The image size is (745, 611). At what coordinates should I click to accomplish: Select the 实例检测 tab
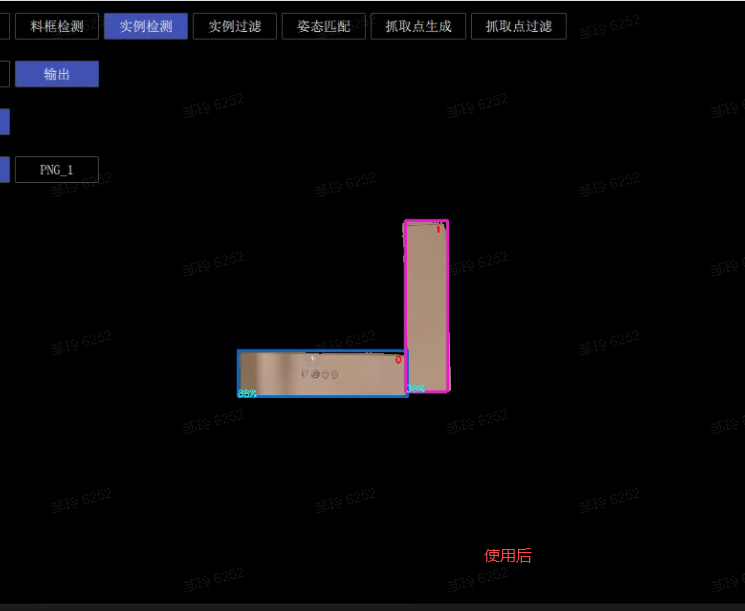pos(146,26)
